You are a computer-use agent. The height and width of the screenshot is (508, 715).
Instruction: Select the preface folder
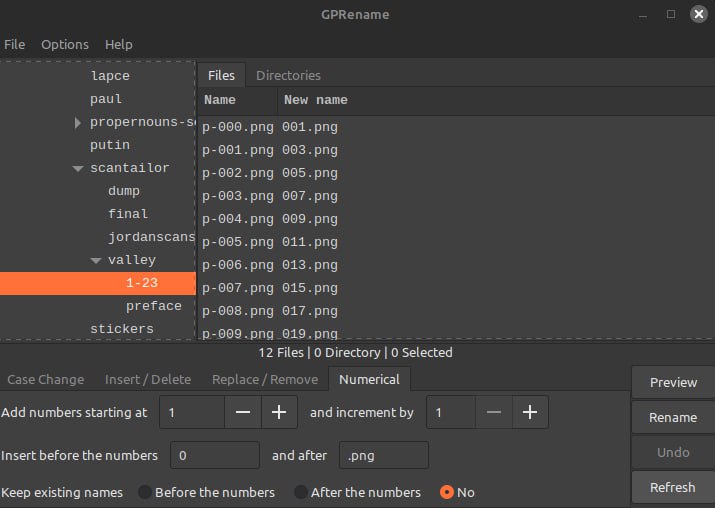point(154,306)
